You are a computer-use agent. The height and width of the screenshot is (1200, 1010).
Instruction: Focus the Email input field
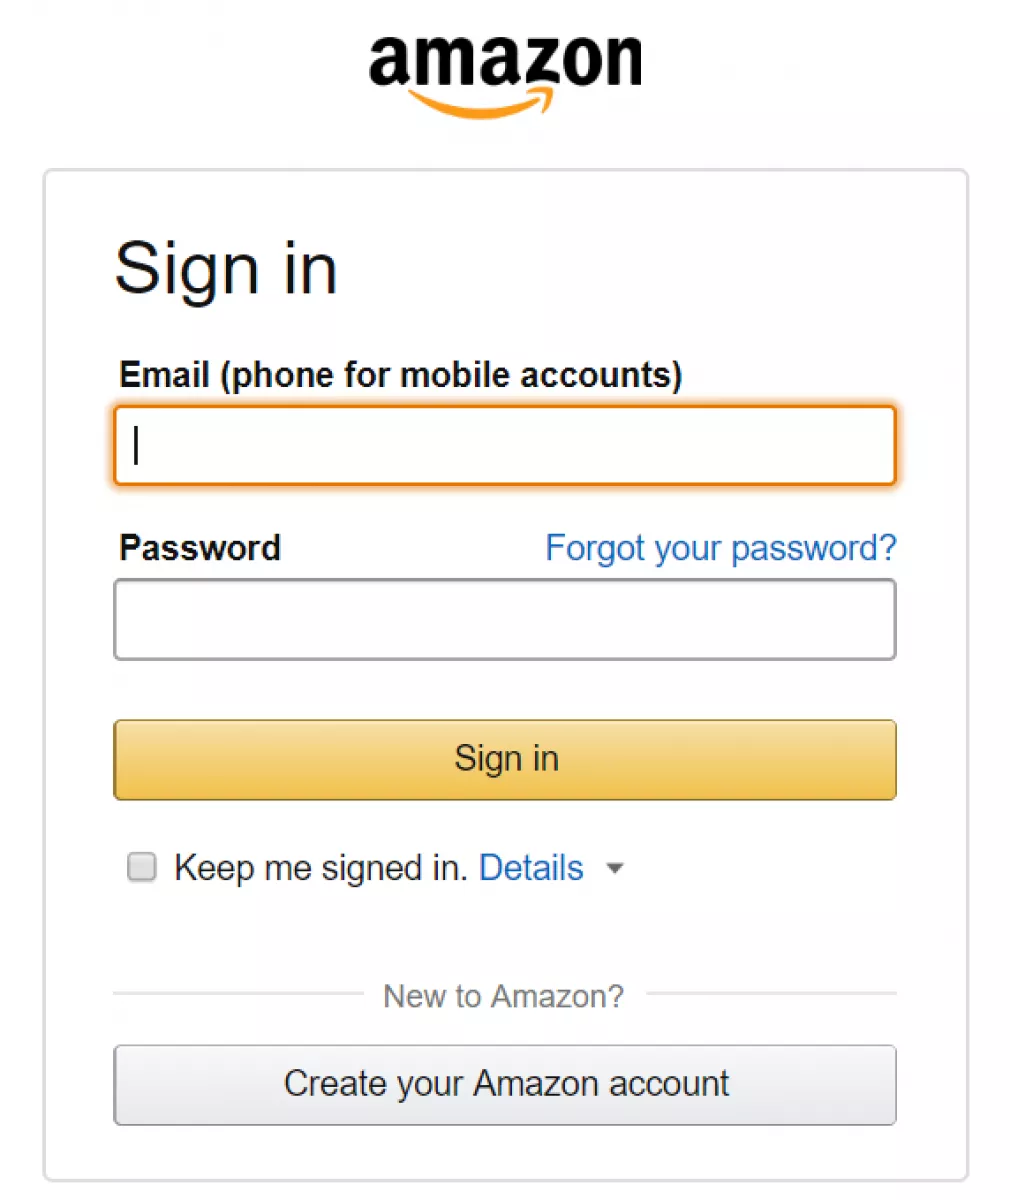(505, 445)
